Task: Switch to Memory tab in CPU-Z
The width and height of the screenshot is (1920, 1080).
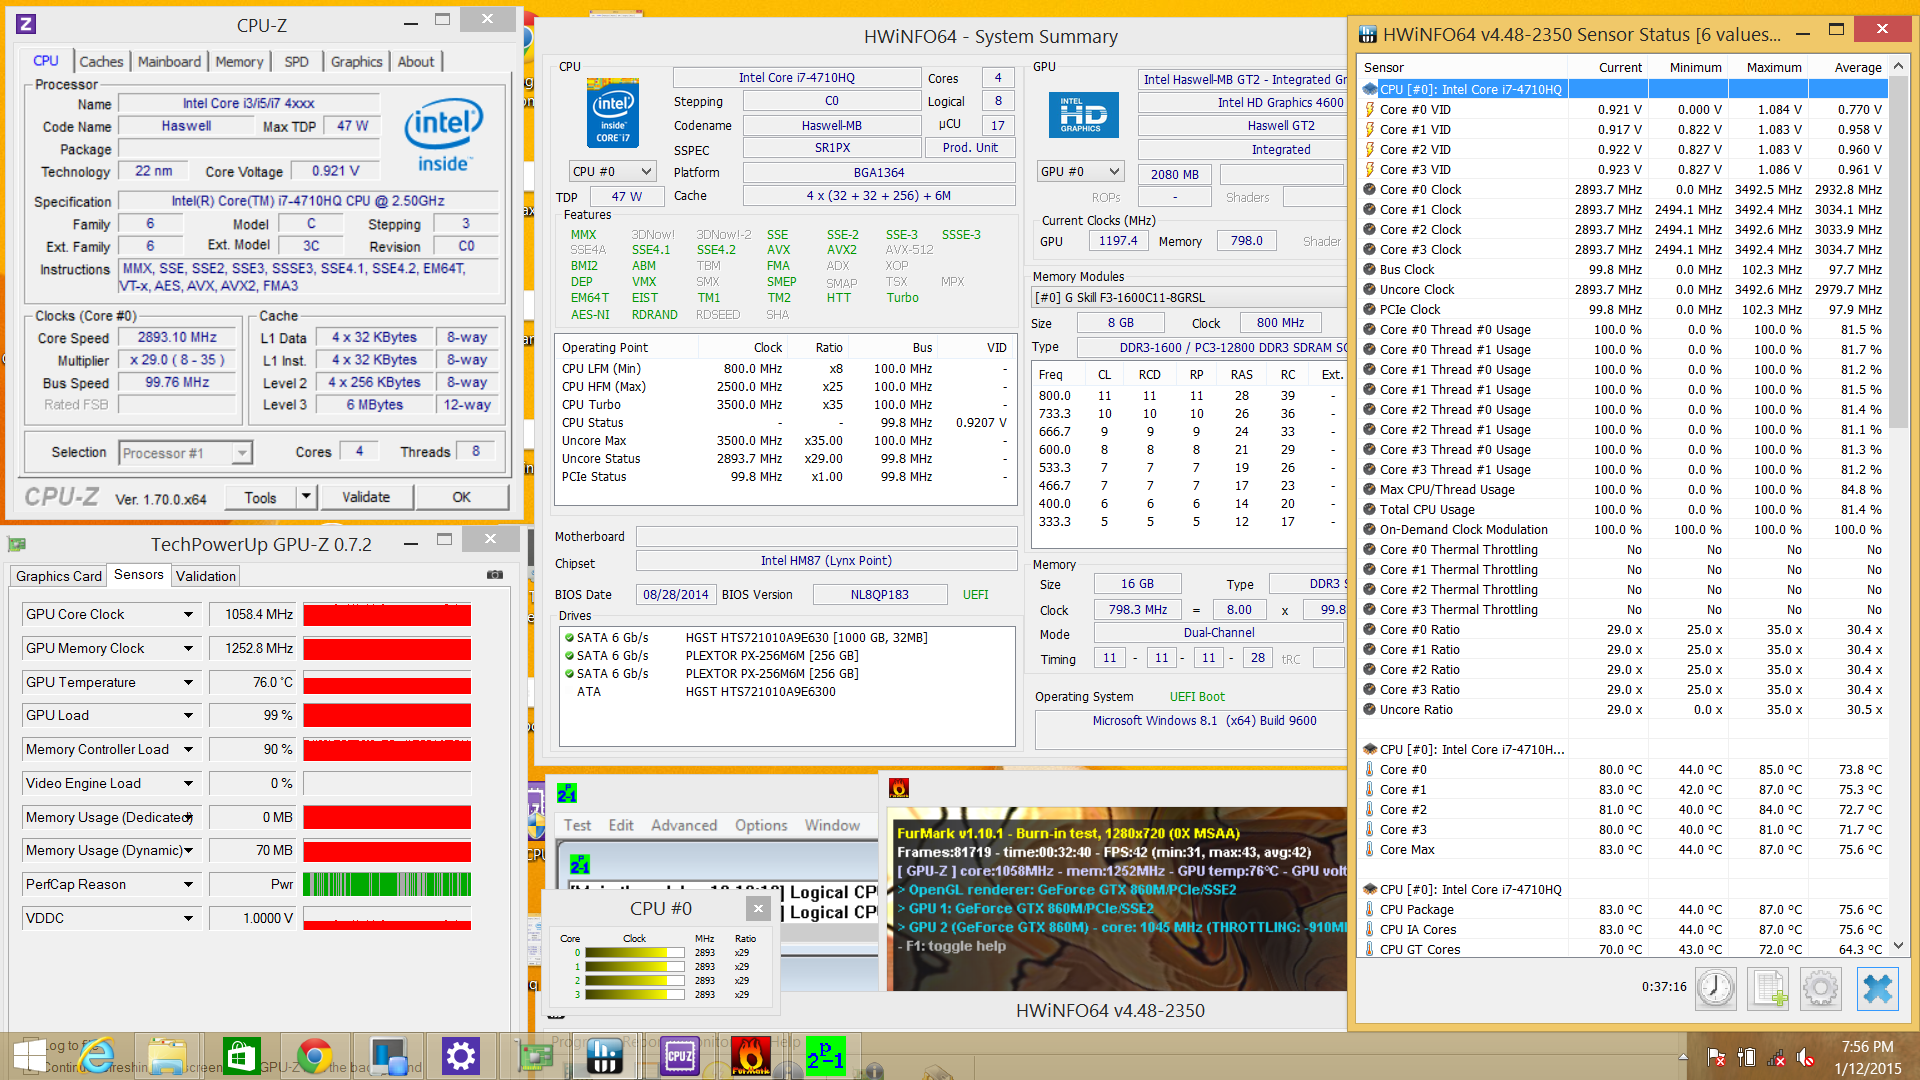Action: [x=239, y=62]
